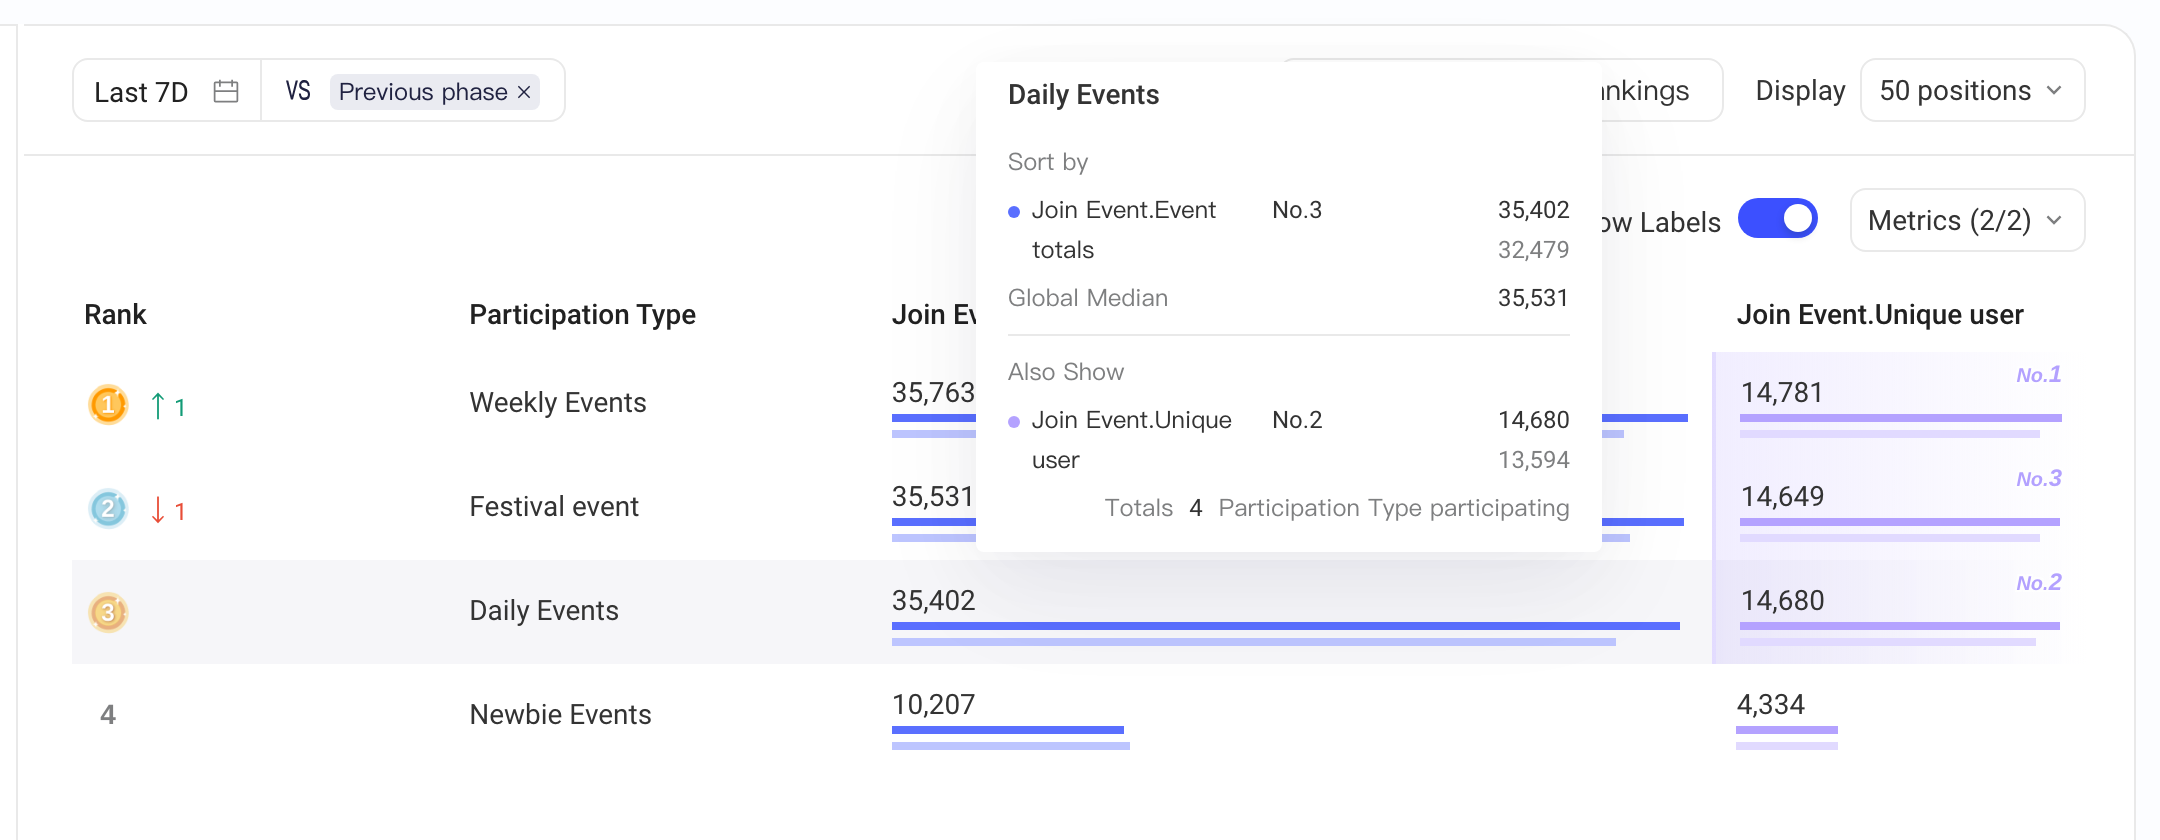
Task: Click the gold rank 1 medal icon
Action: coord(108,405)
